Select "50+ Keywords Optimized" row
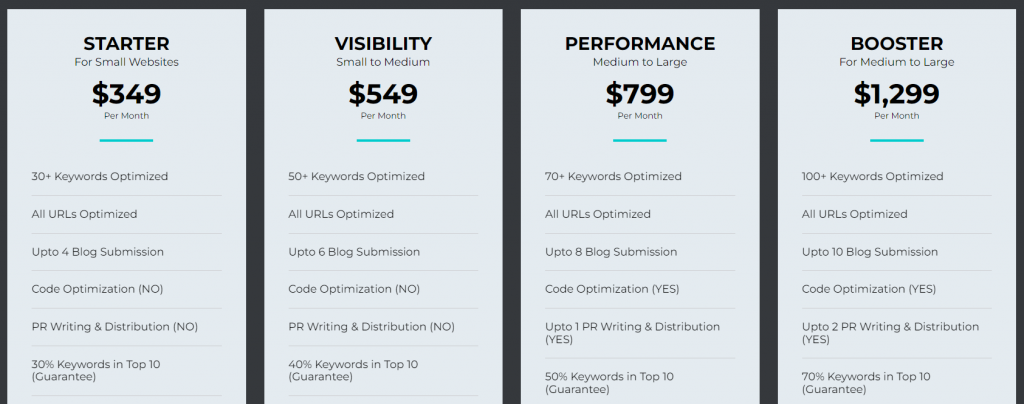This screenshot has width=1024, height=404. click(357, 177)
